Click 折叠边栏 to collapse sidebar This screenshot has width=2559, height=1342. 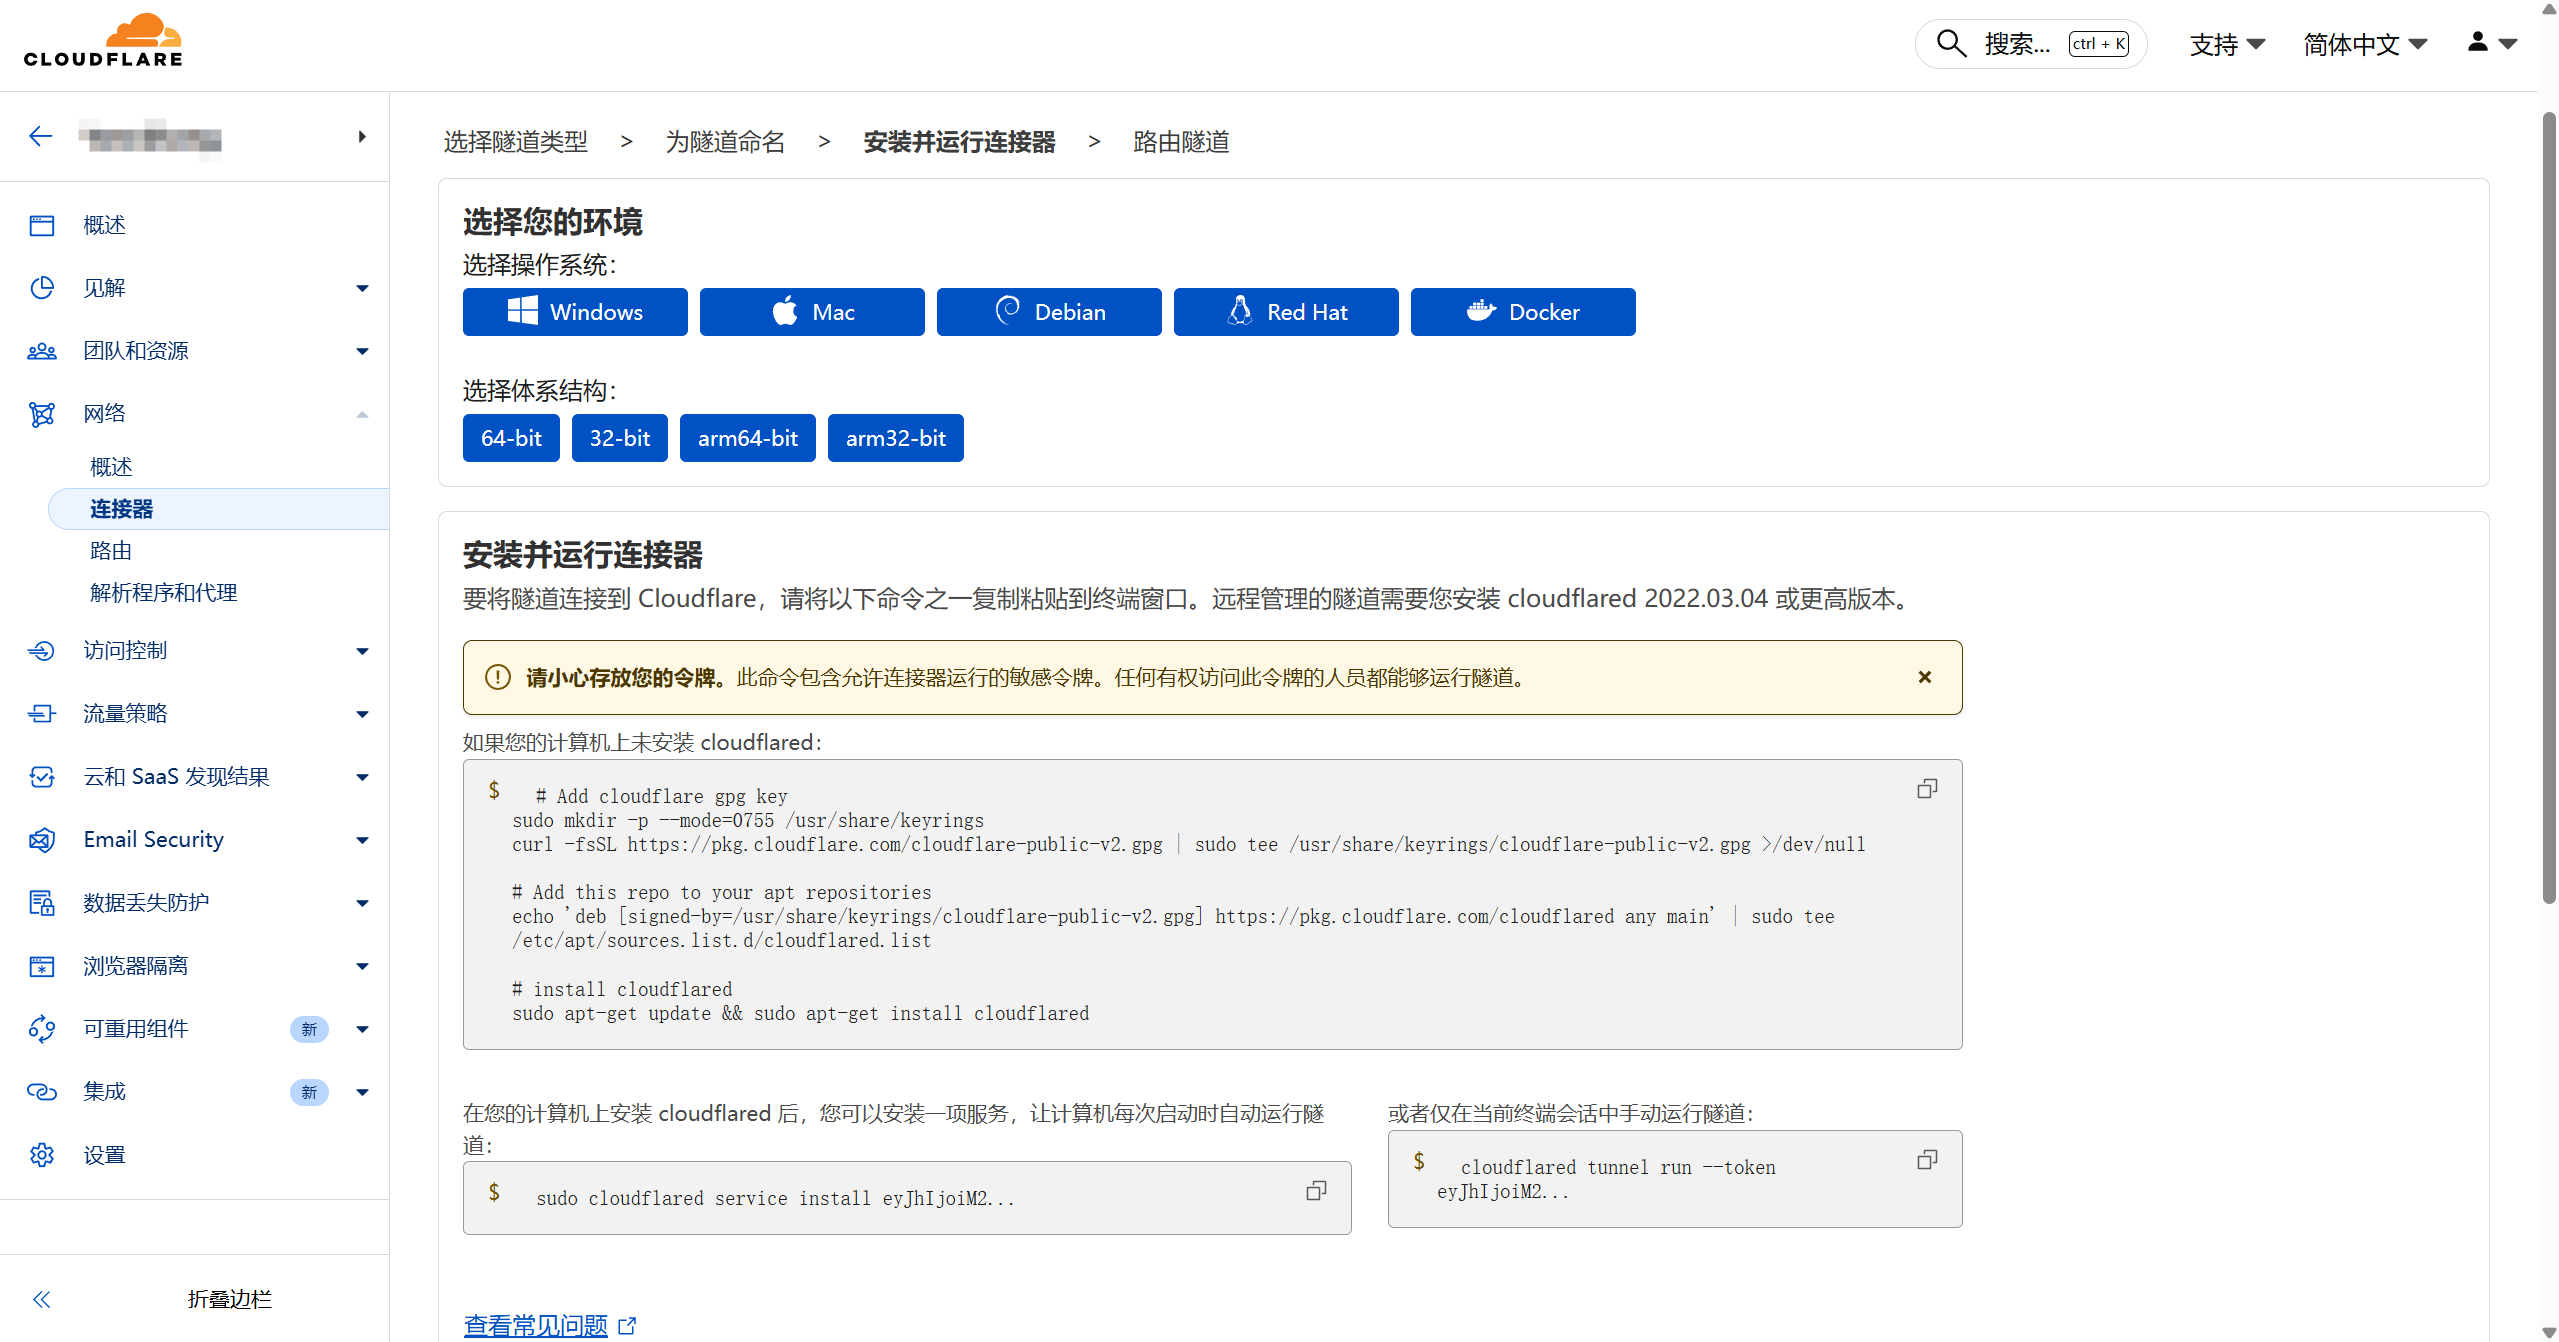pos(229,1299)
